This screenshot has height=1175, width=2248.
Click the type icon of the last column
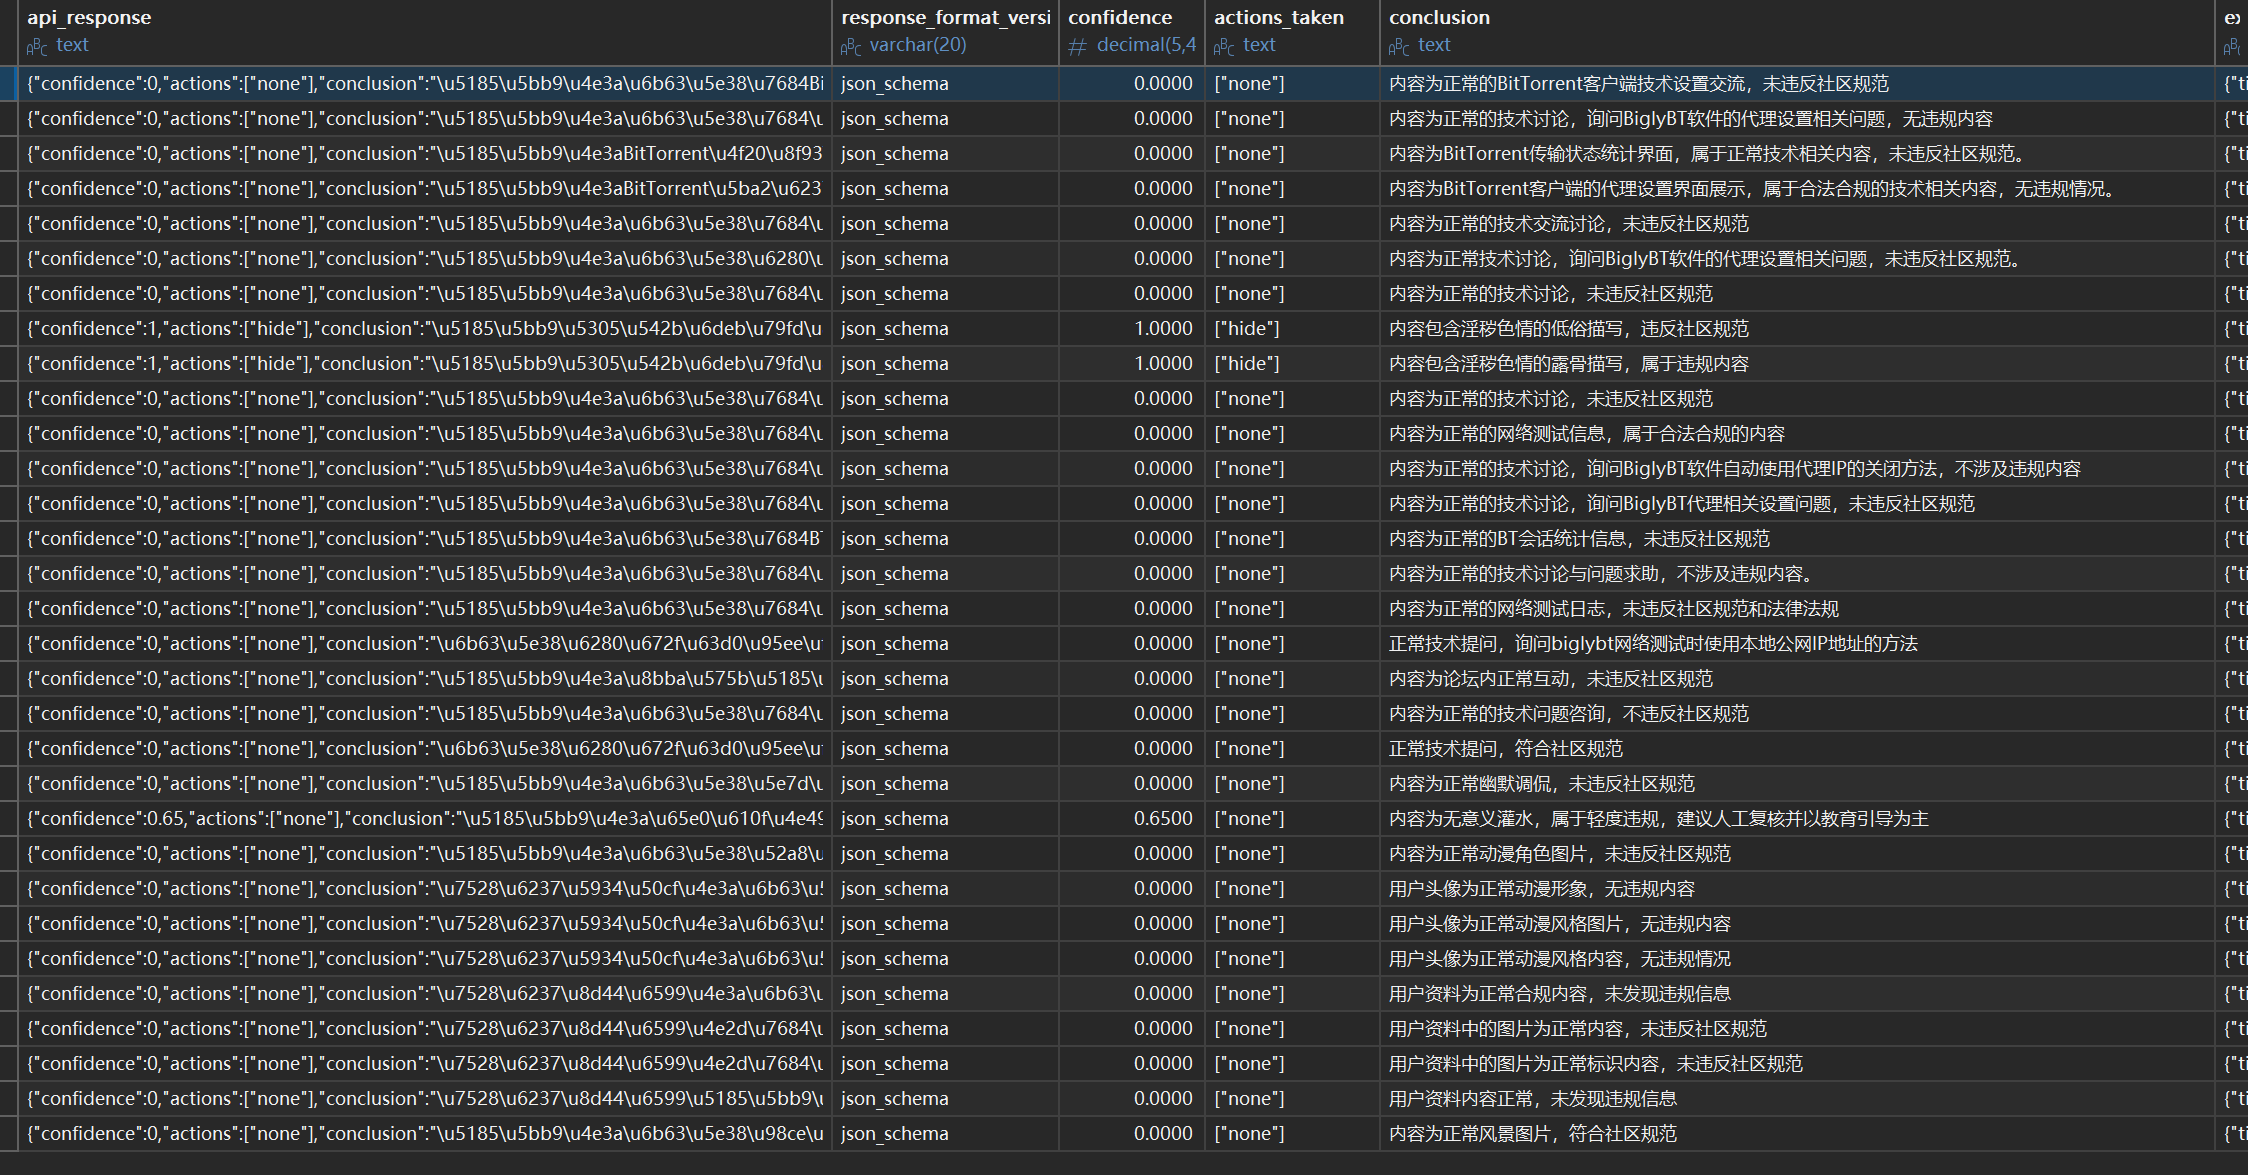(x=2232, y=46)
